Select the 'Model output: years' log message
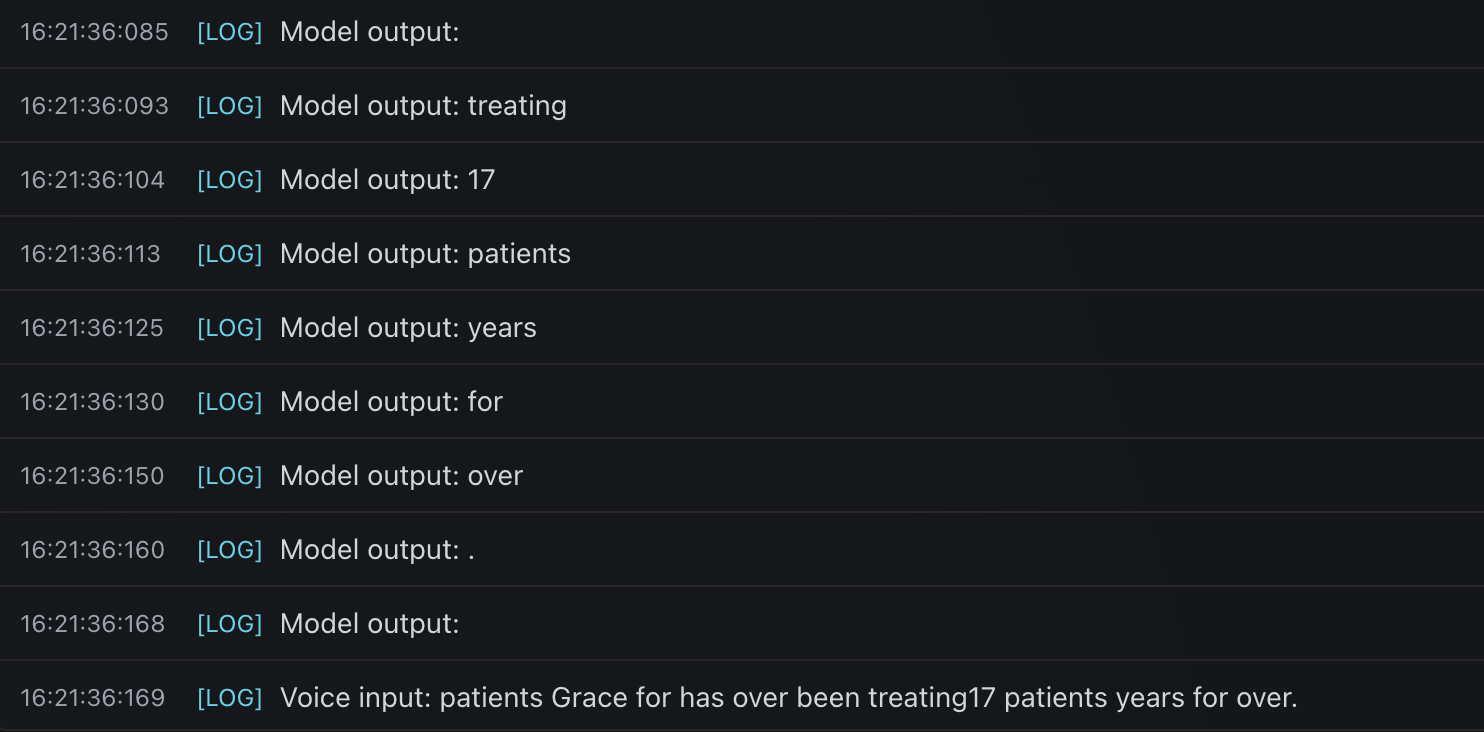1484x732 pixels. (408, 328)
